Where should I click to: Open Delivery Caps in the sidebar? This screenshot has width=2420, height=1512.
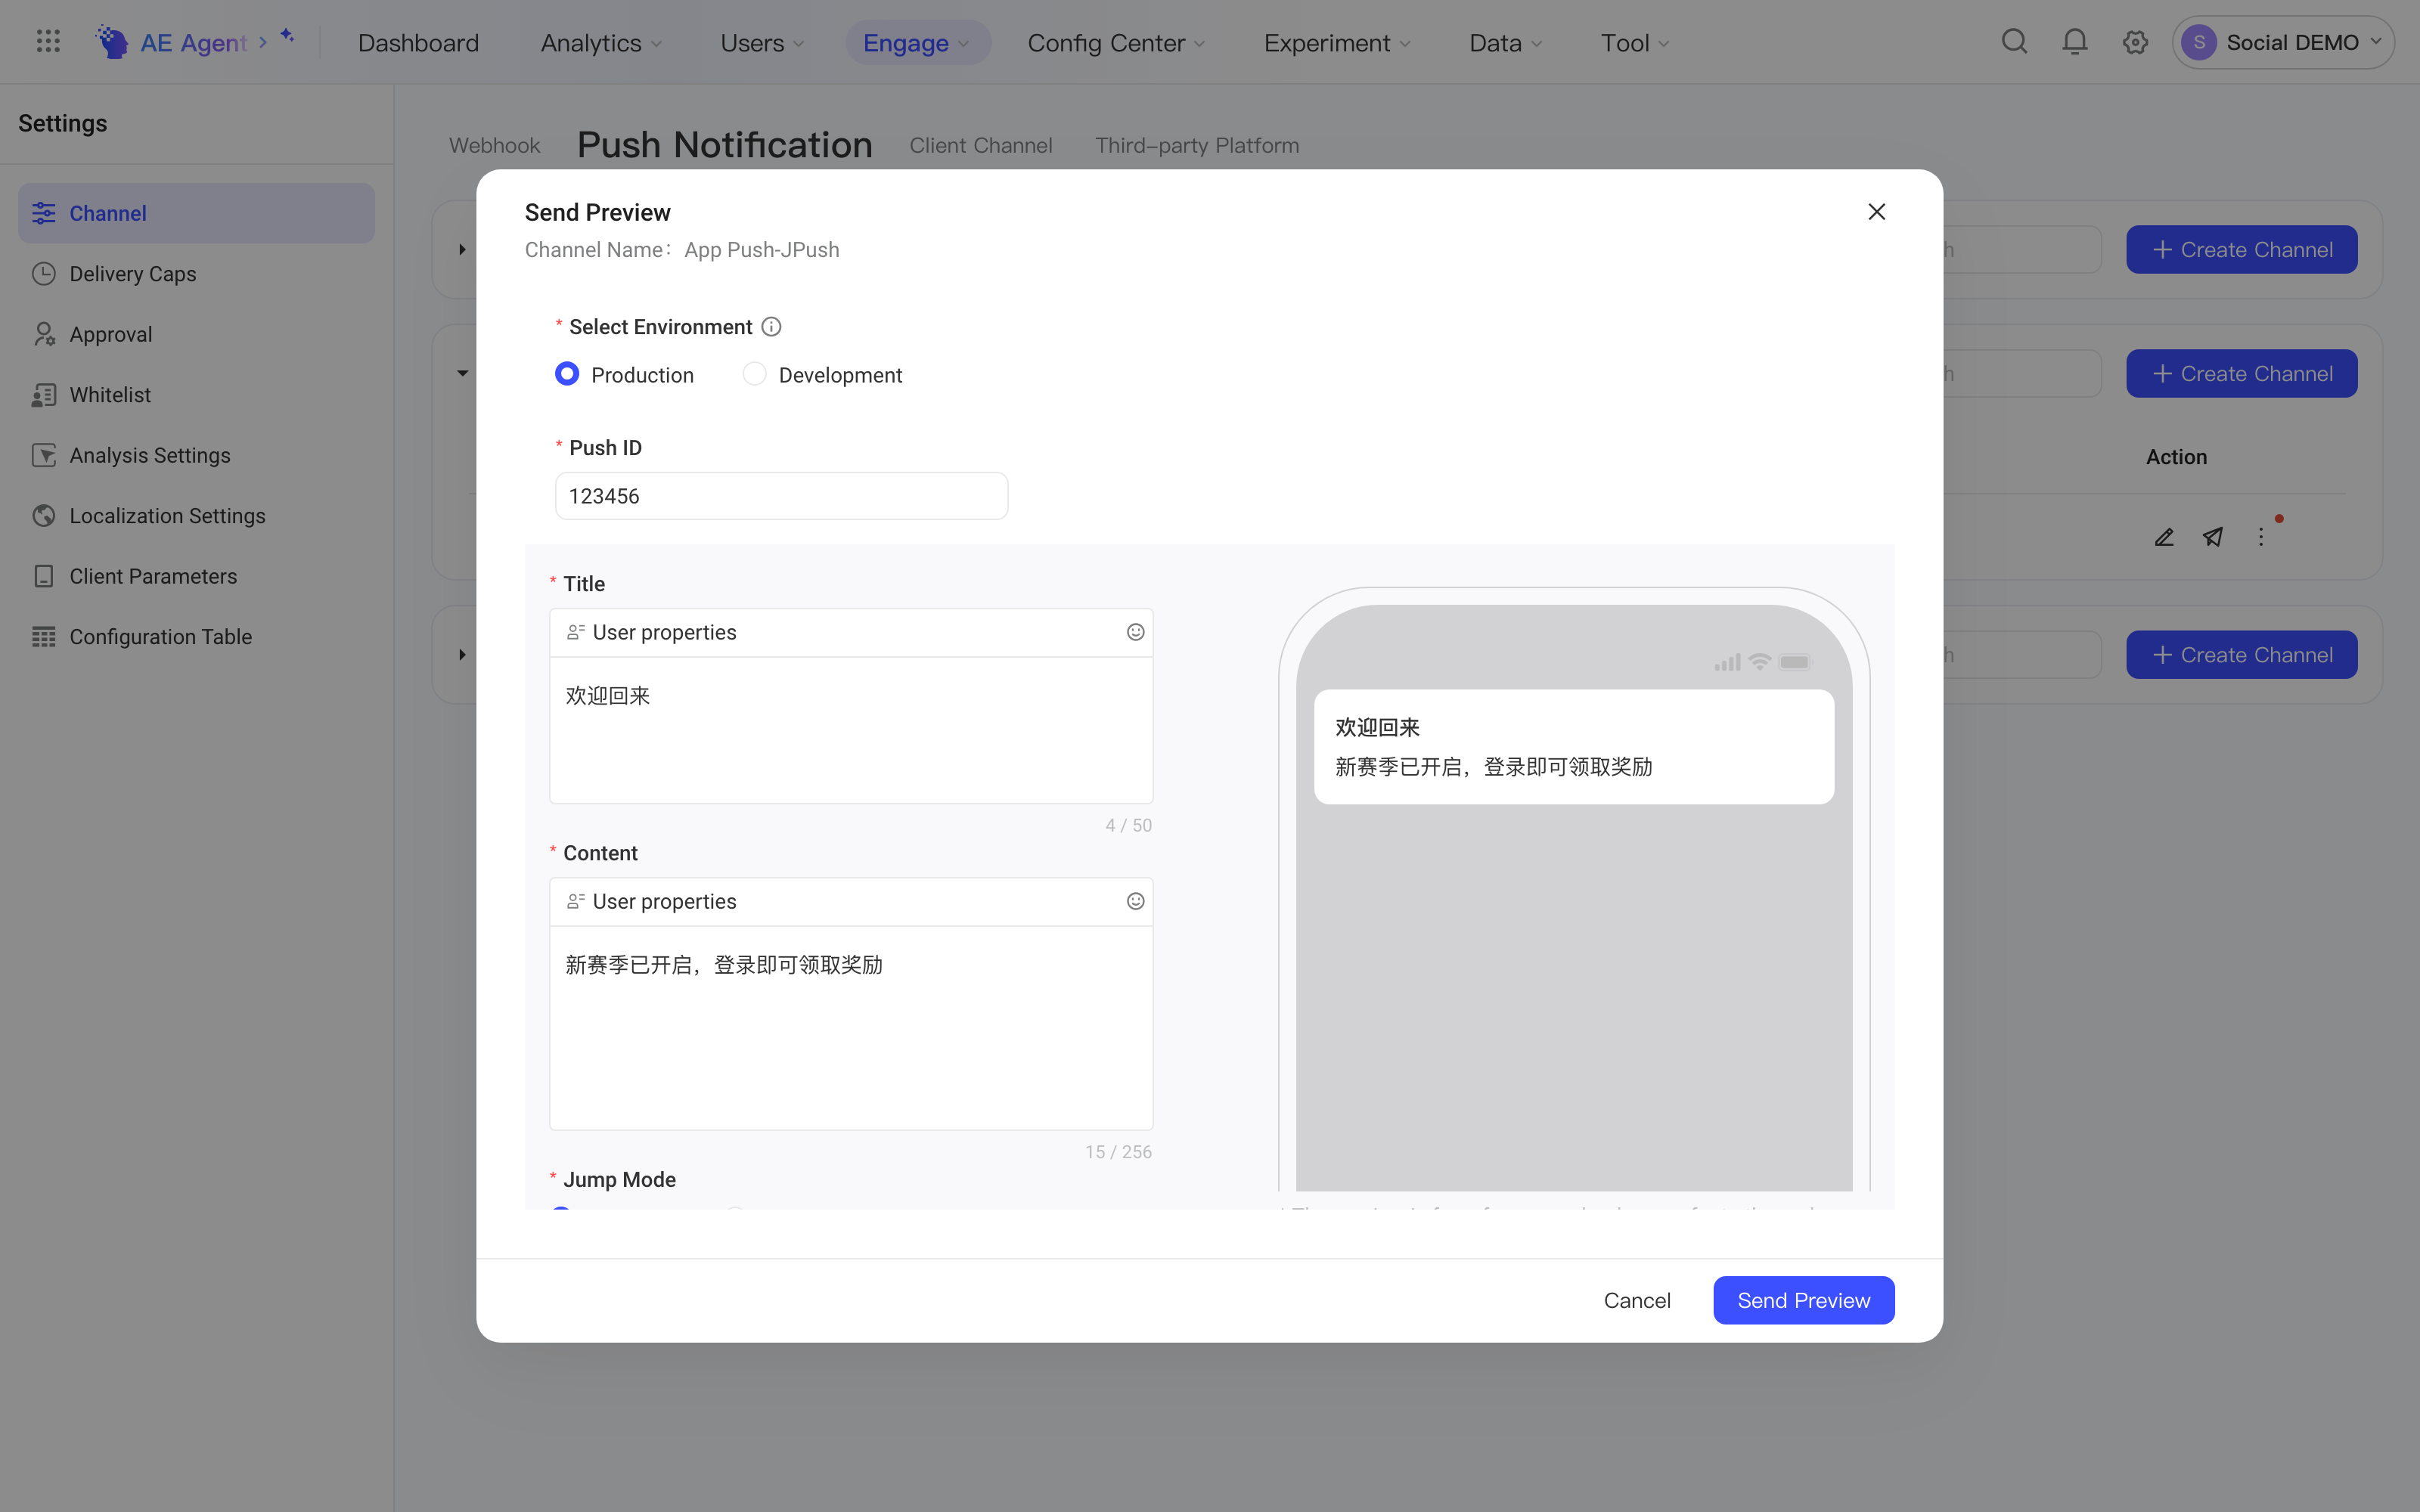click(x=196, y=274)
